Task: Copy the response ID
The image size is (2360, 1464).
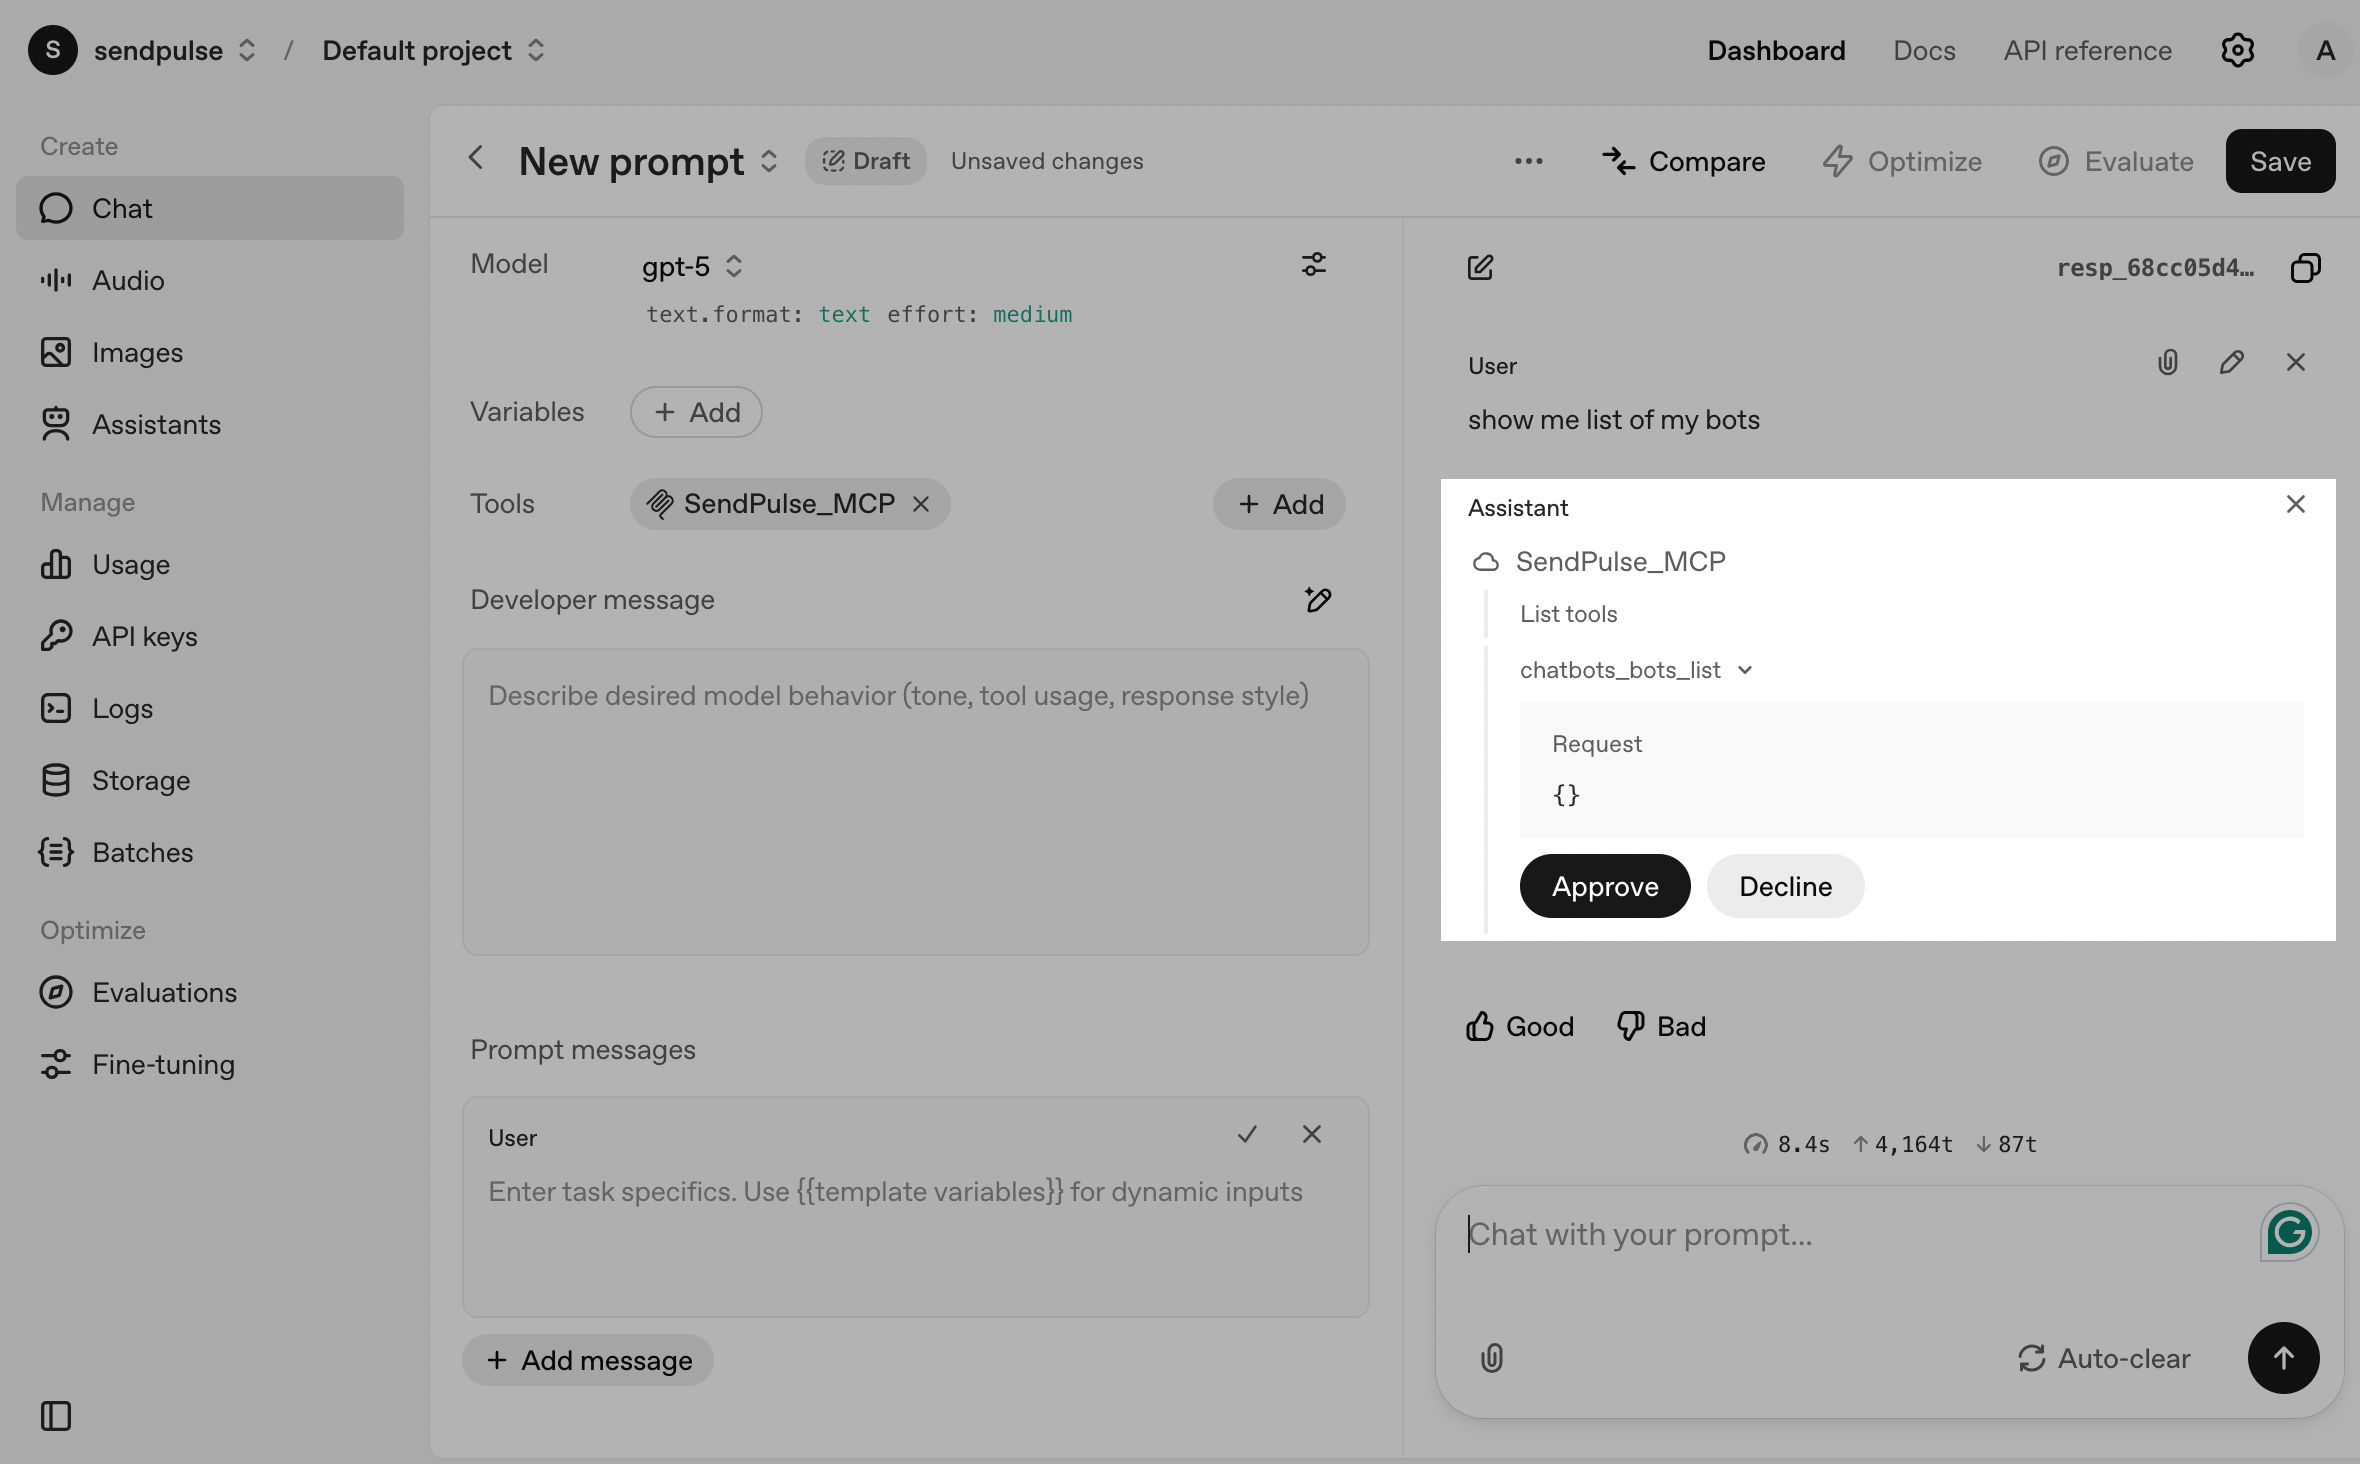Action: click(2305, 268)
